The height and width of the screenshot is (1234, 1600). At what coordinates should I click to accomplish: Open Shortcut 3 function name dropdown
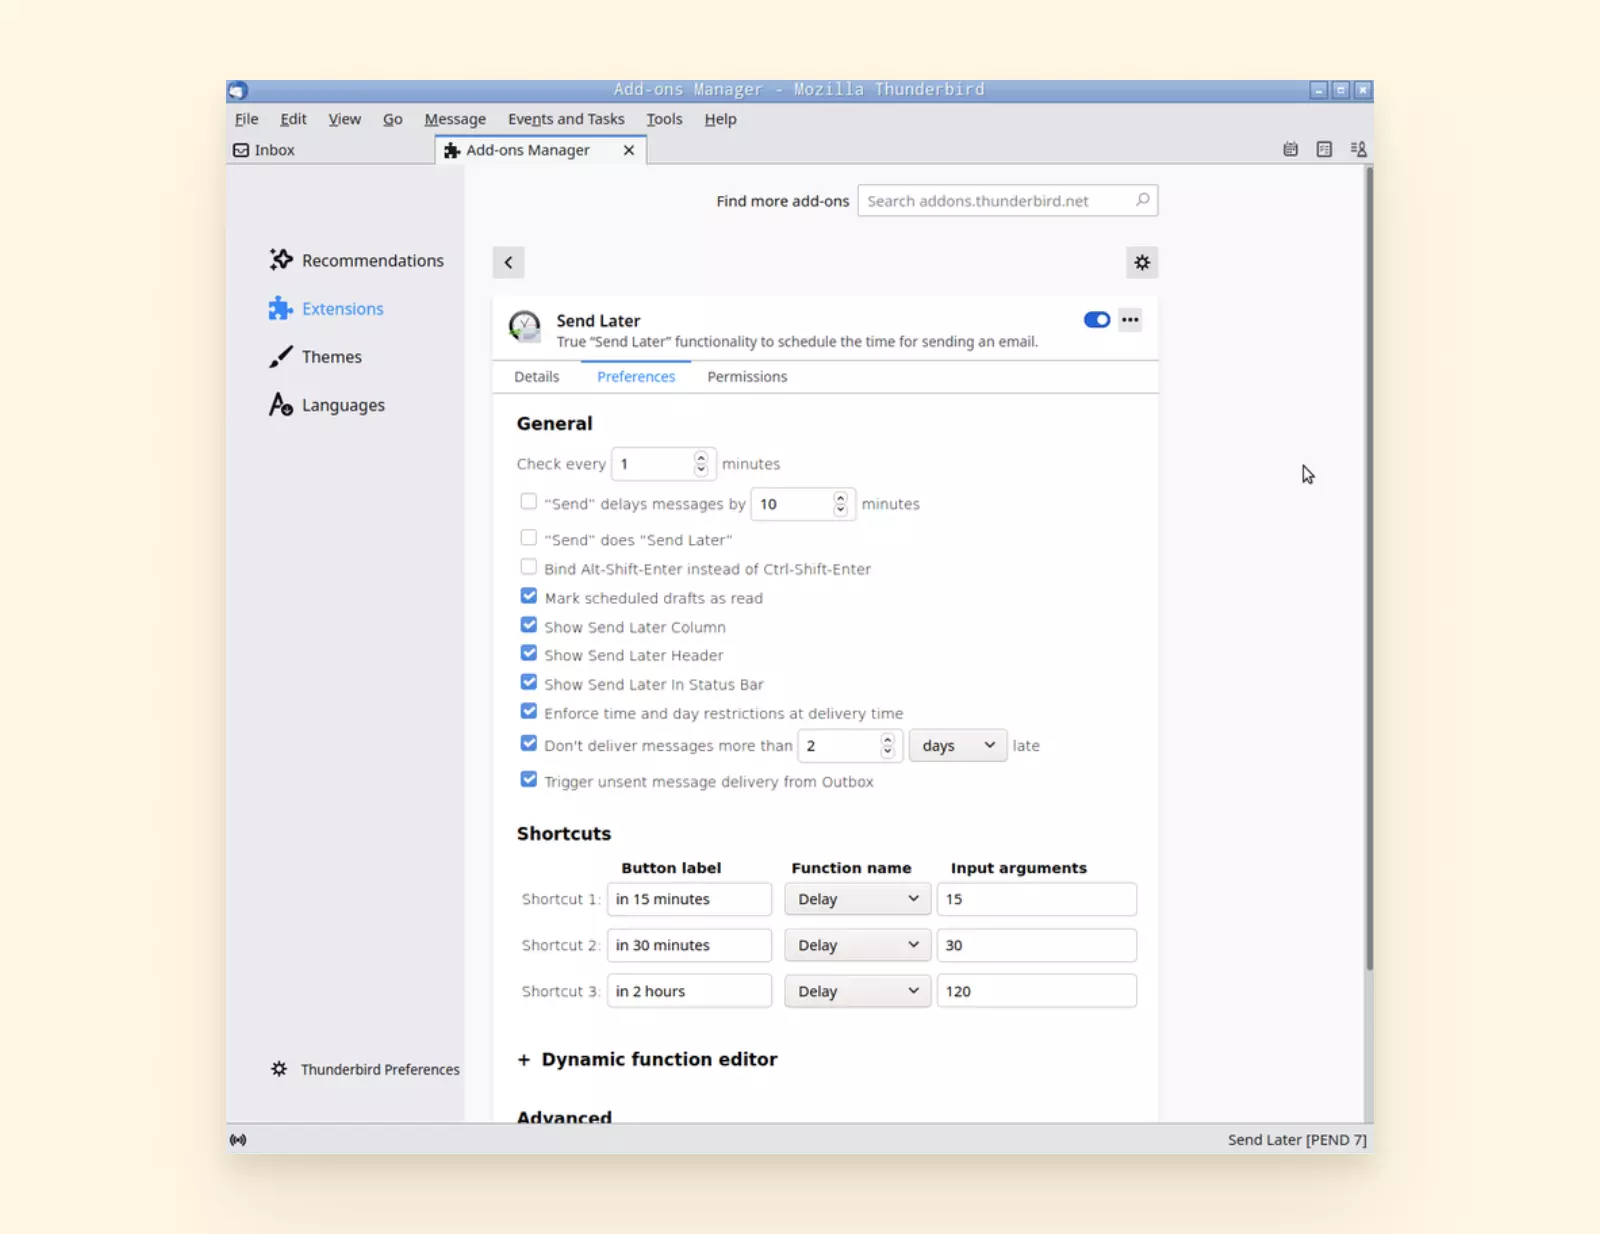tap(857, 991)
